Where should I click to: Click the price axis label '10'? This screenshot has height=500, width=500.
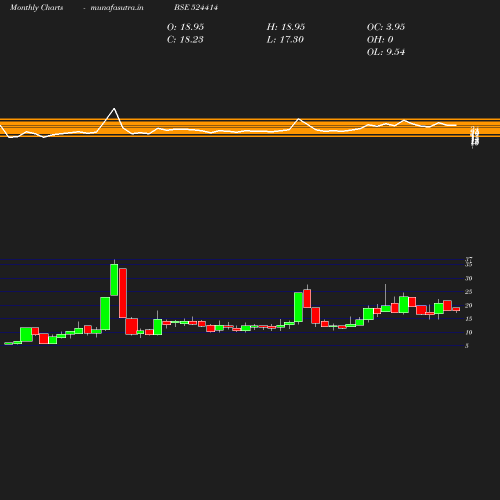(469, 333)
